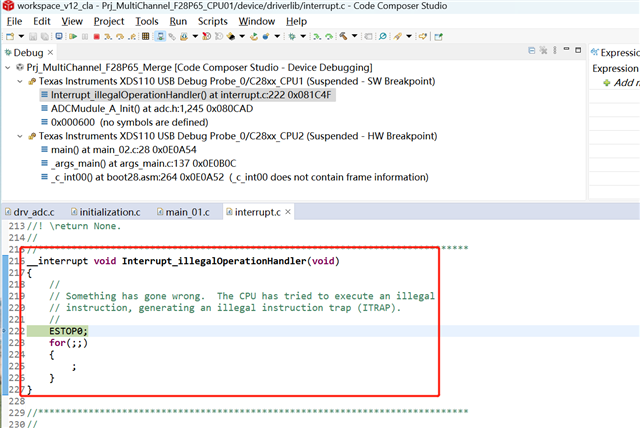This screenshot has height=428, width=640.
Task: Click the Step Into icon
Action: pos(108,36)
